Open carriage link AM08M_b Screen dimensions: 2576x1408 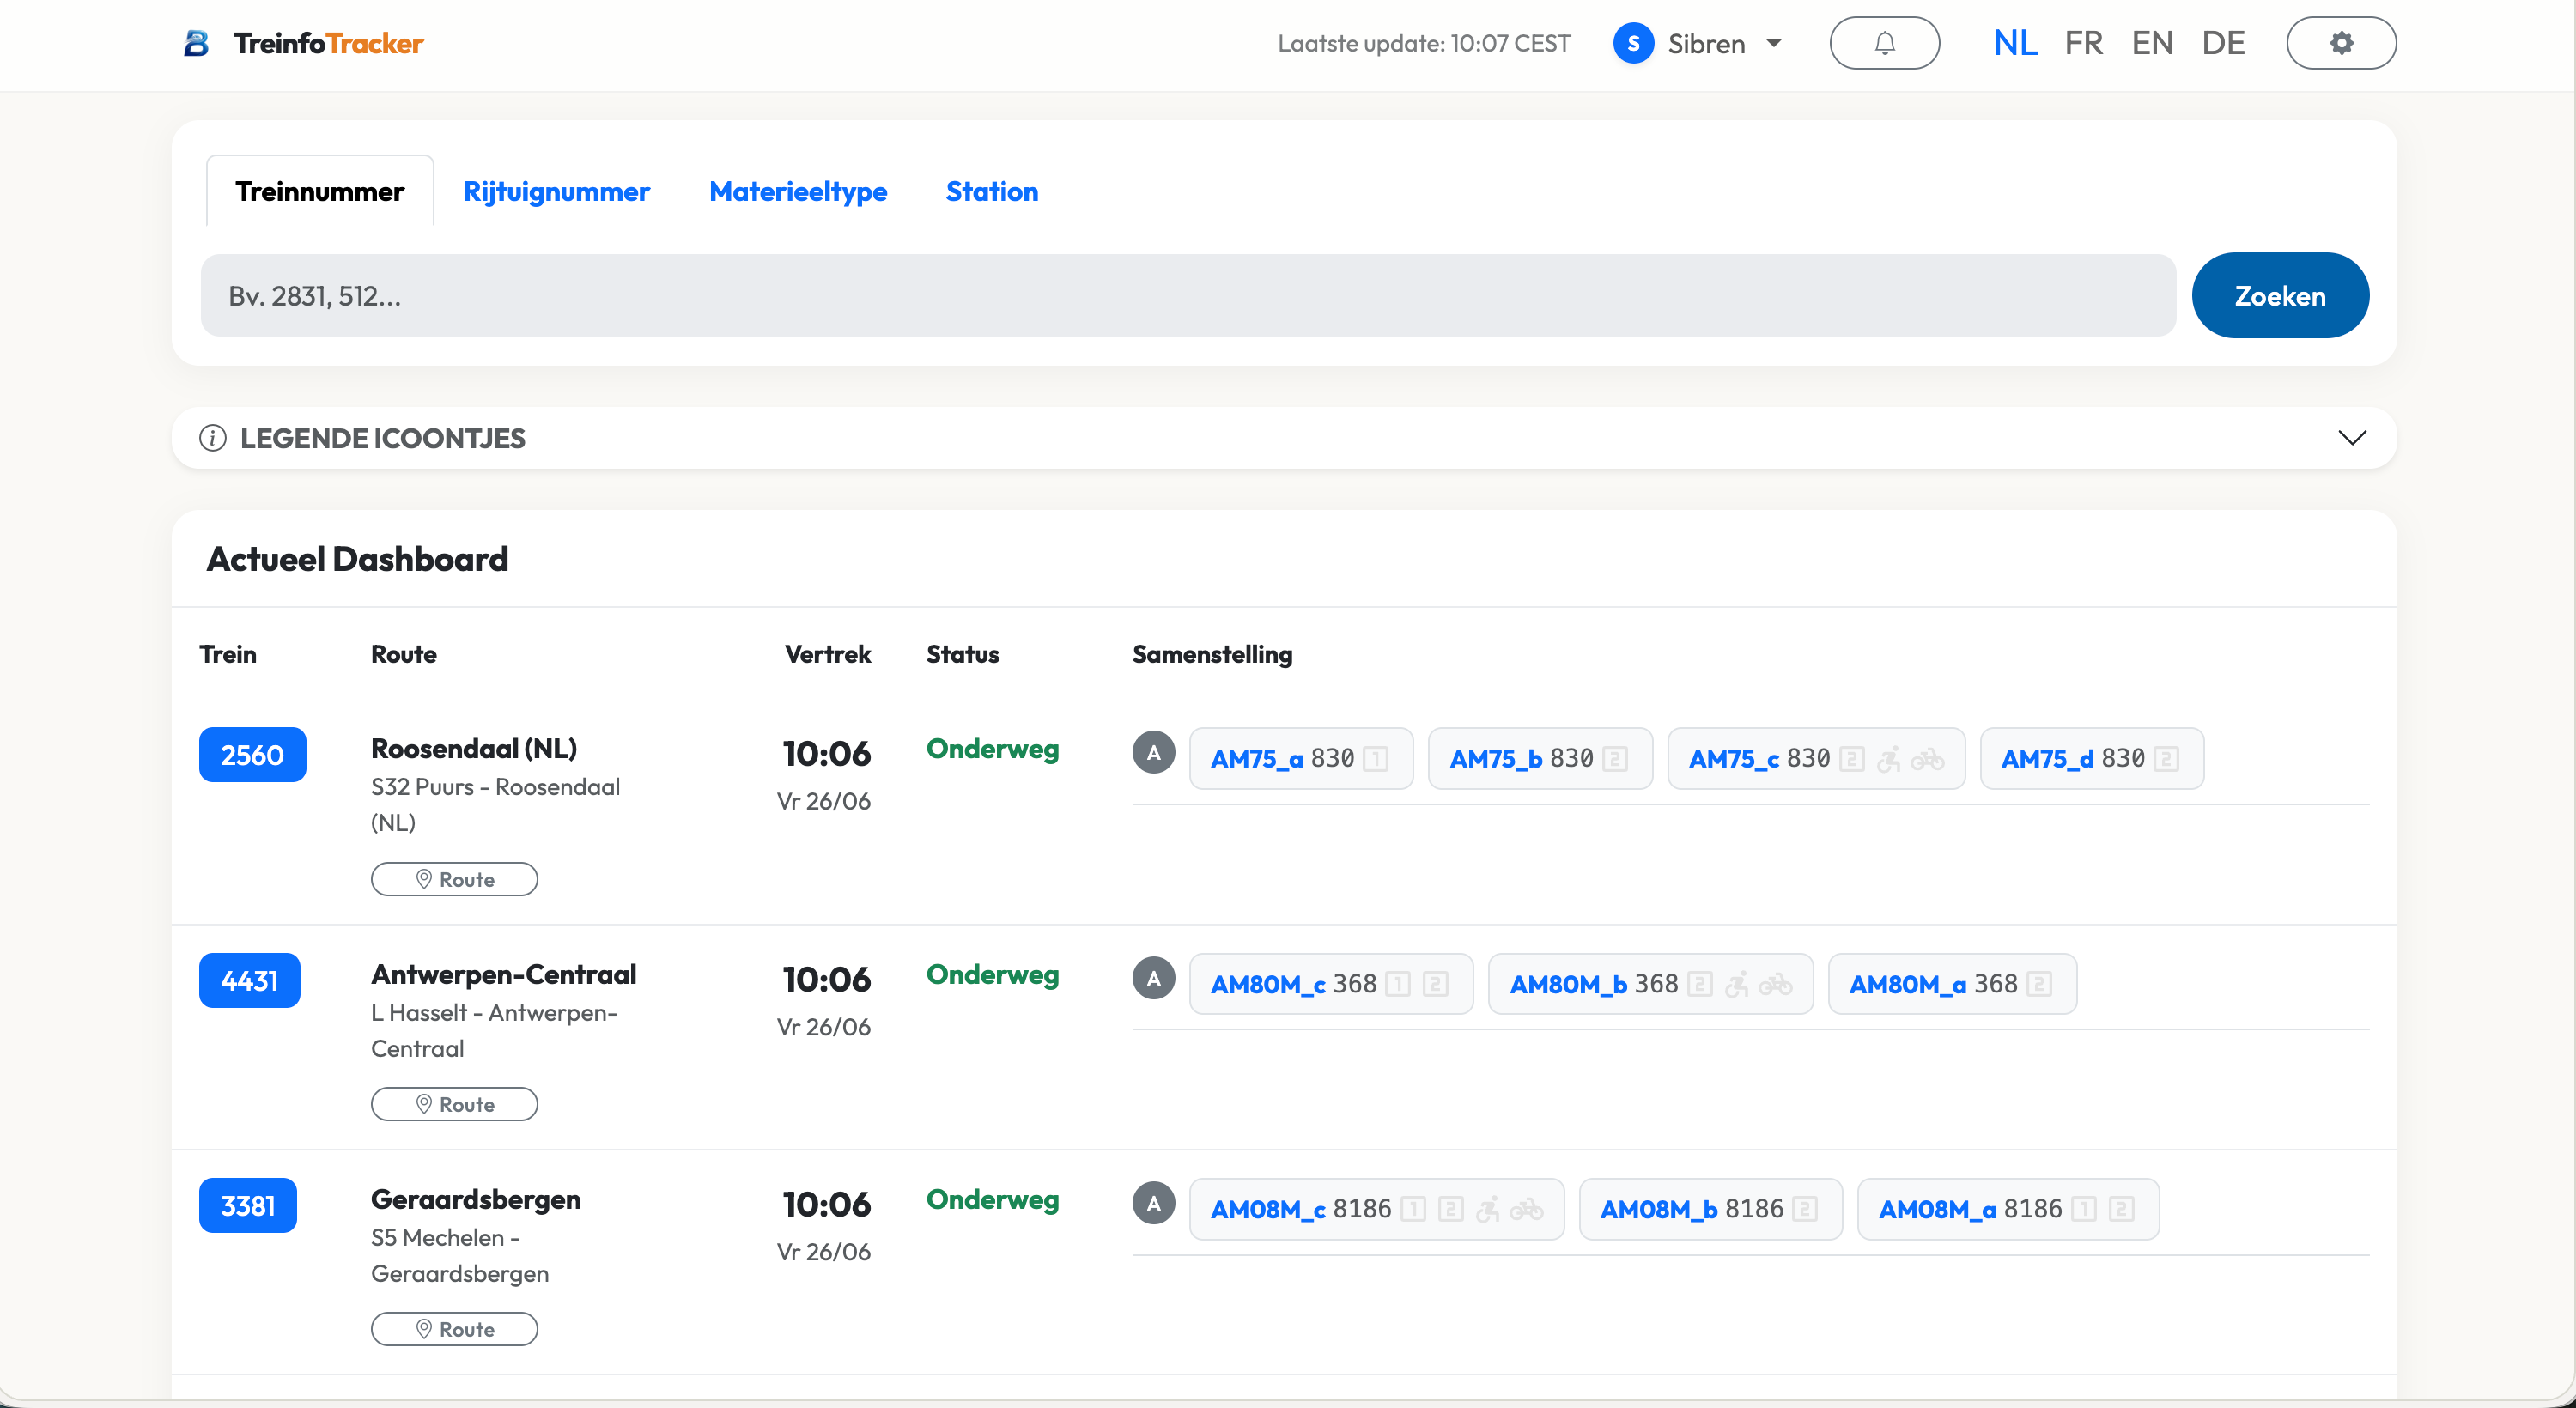click(x=1659, y=1210)
